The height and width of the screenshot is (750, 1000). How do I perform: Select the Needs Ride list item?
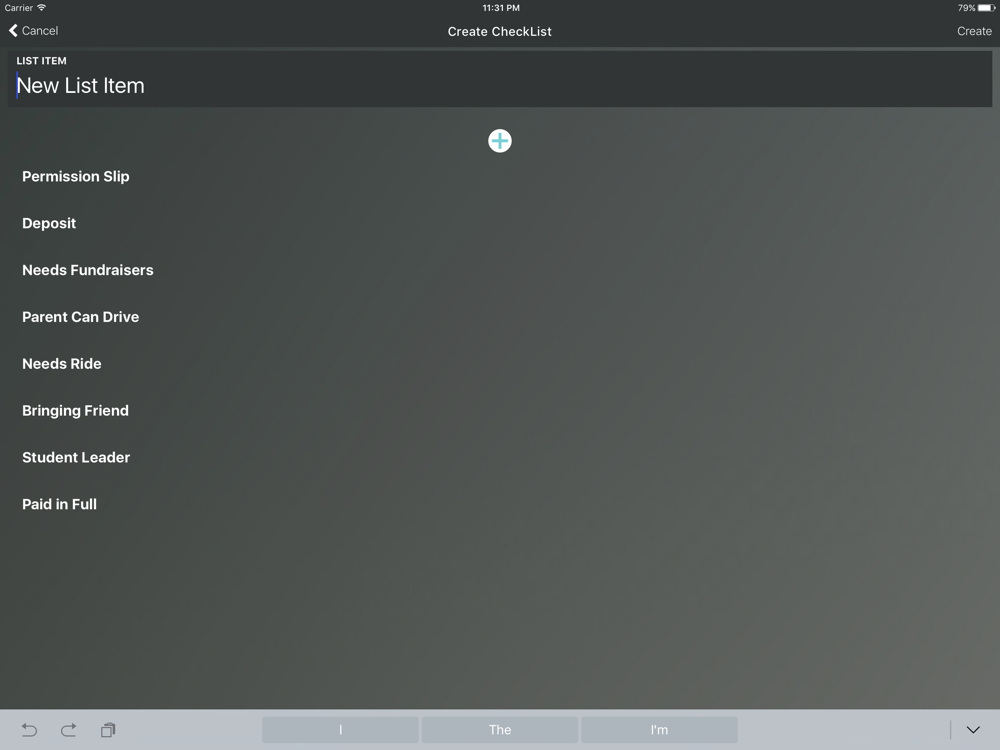(x=62, y=364)
